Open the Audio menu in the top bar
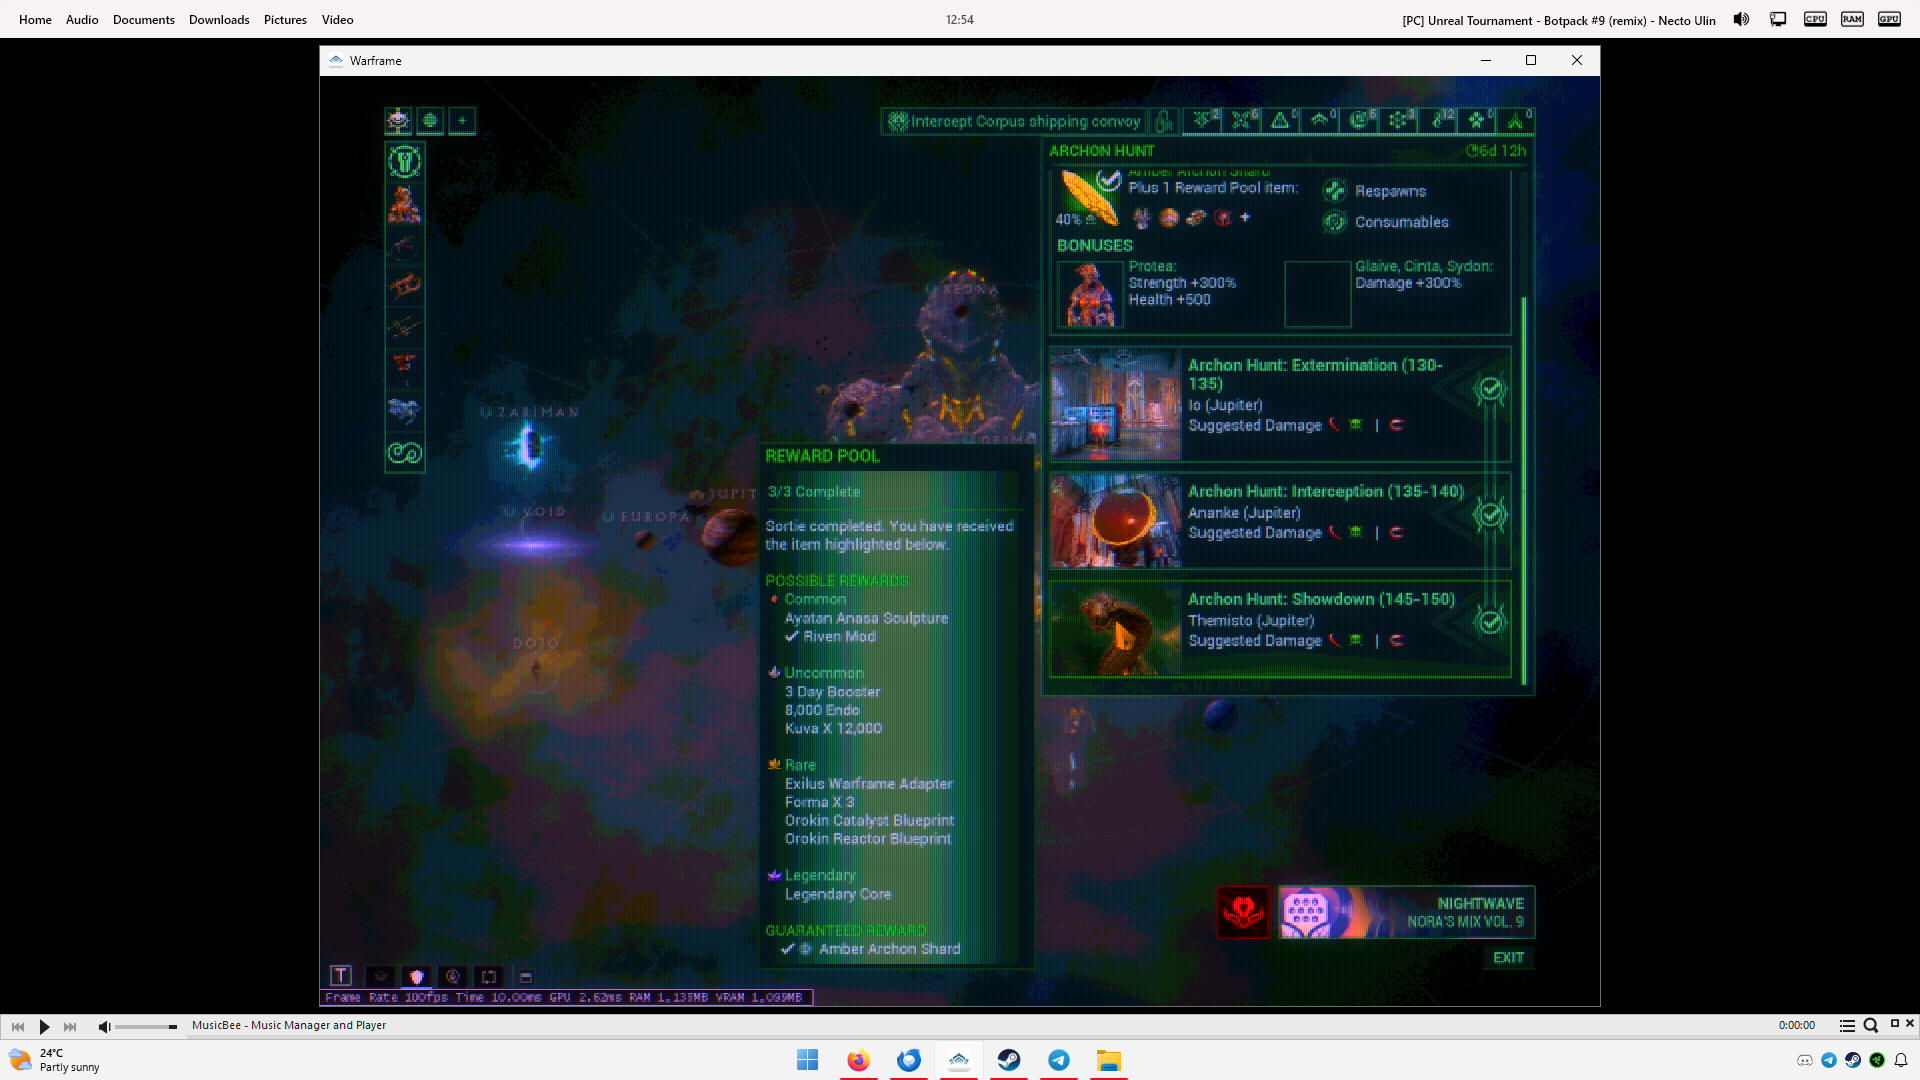The width and height of the screenshot is (1920, 1080). point(82,20)
